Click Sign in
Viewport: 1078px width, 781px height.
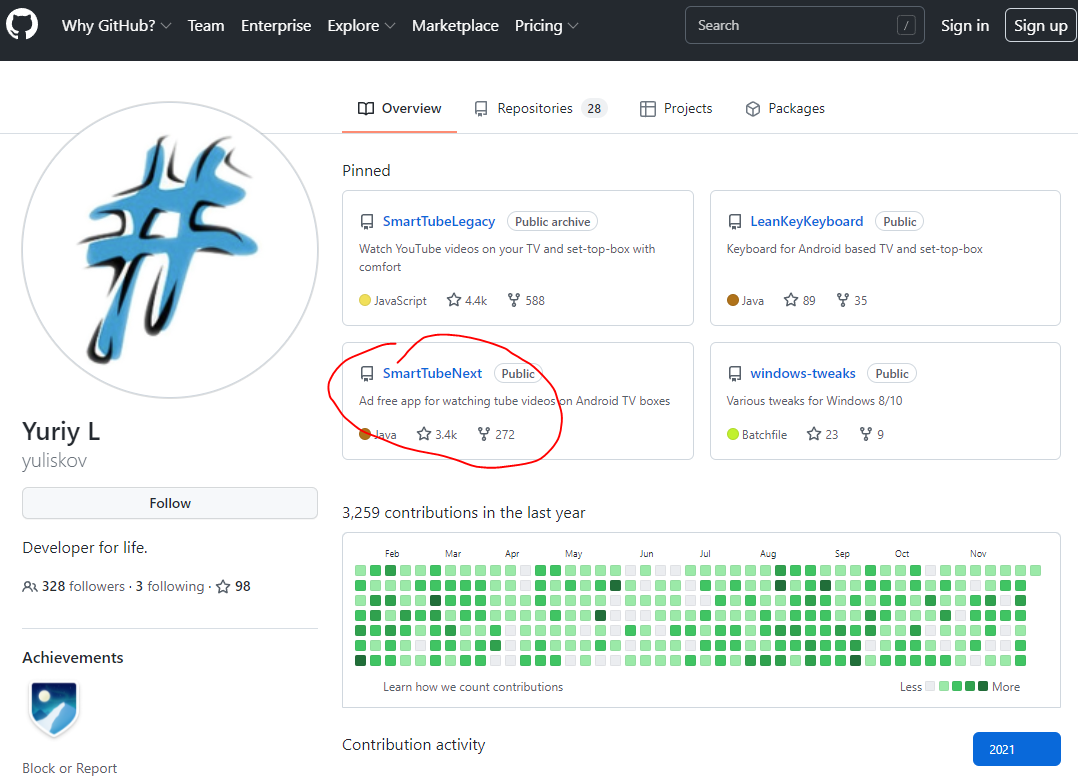click(x=965, y=25)
